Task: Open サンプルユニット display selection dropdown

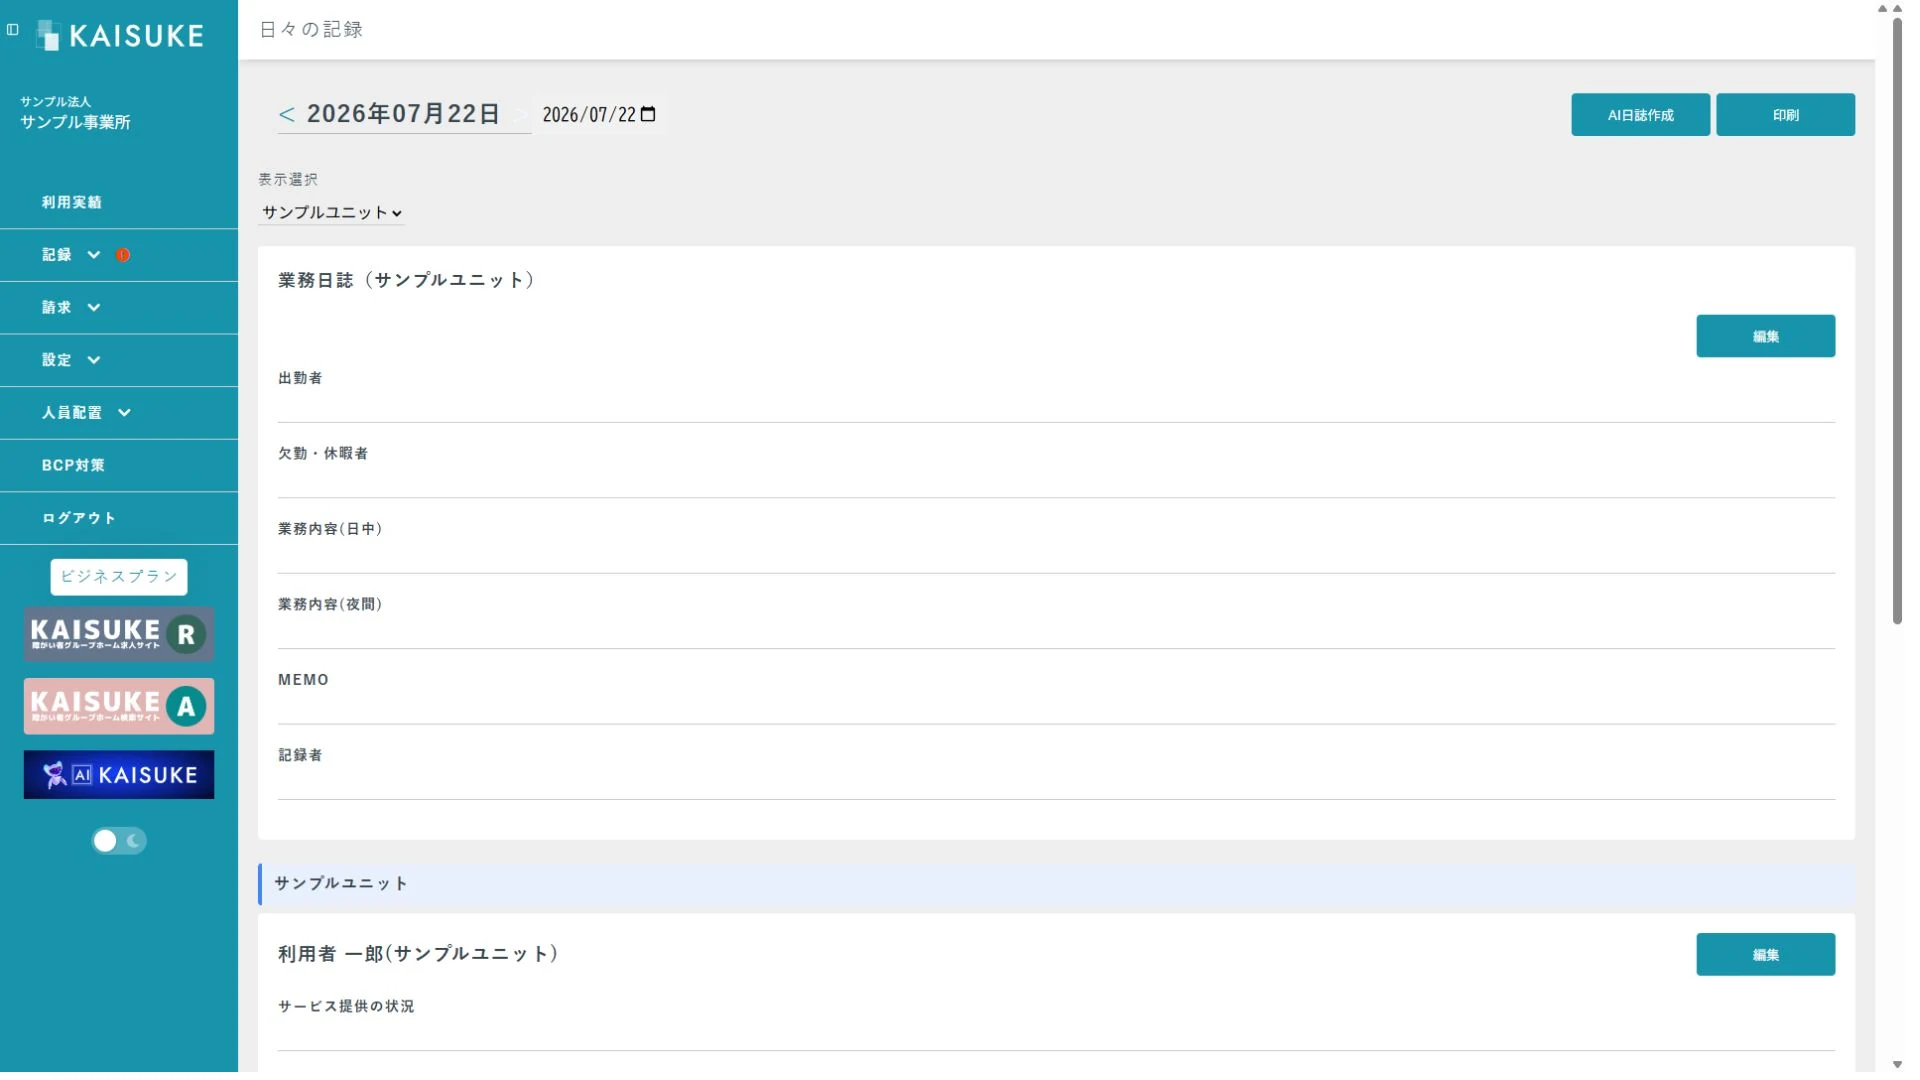Action: click(332, 213)
